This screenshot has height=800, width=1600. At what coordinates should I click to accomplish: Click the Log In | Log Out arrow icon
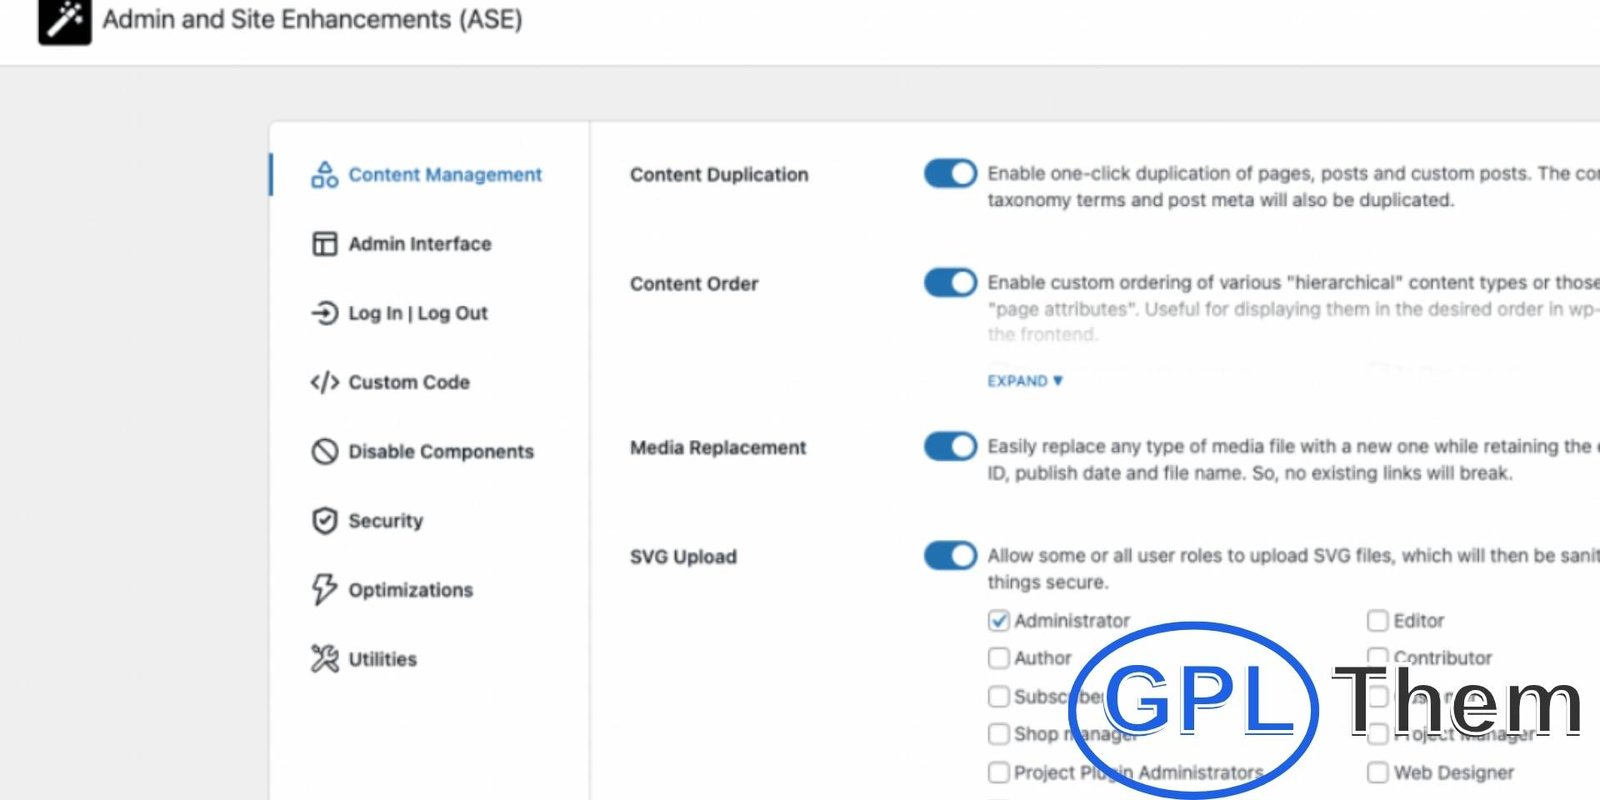(x=324, y=313)
